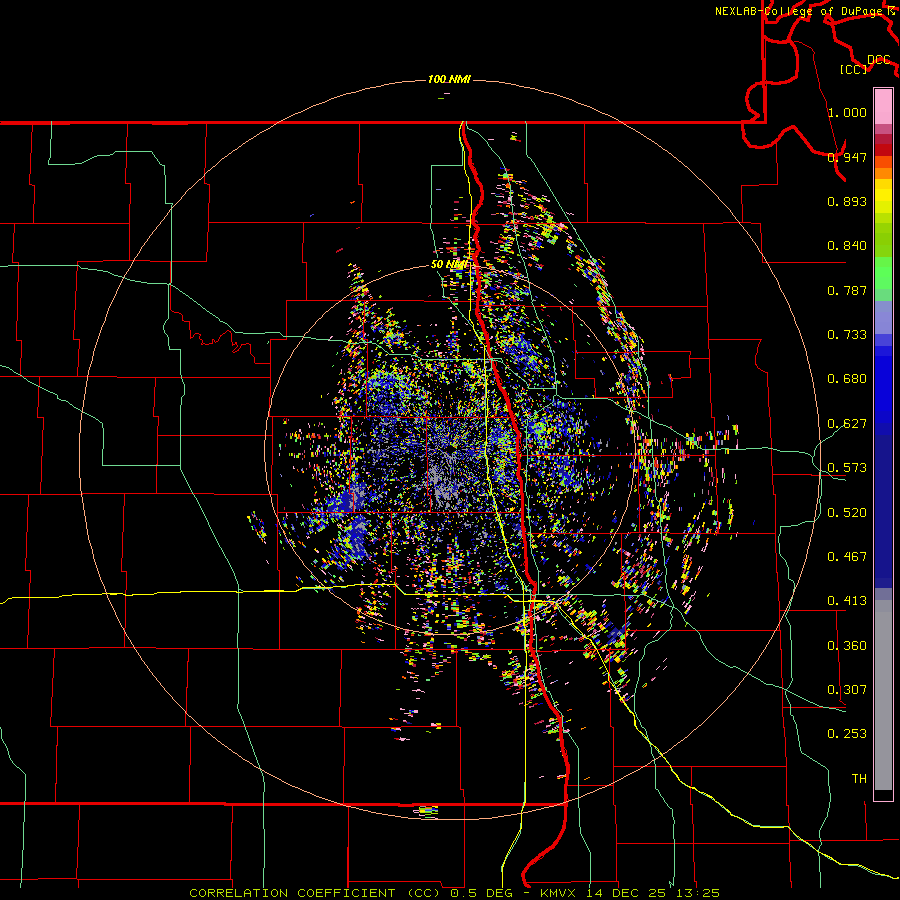Click the [CC] legend unit label
900x900 pixels.
coord(854,69)
